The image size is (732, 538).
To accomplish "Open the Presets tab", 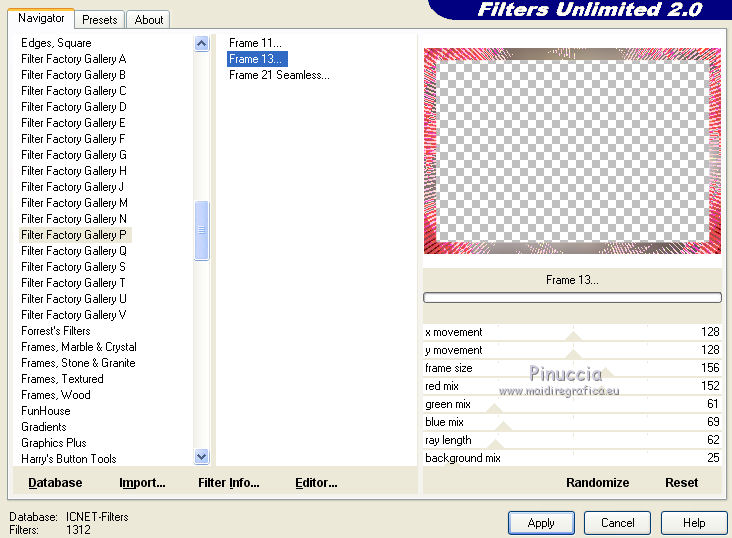I will click(99, 20).
